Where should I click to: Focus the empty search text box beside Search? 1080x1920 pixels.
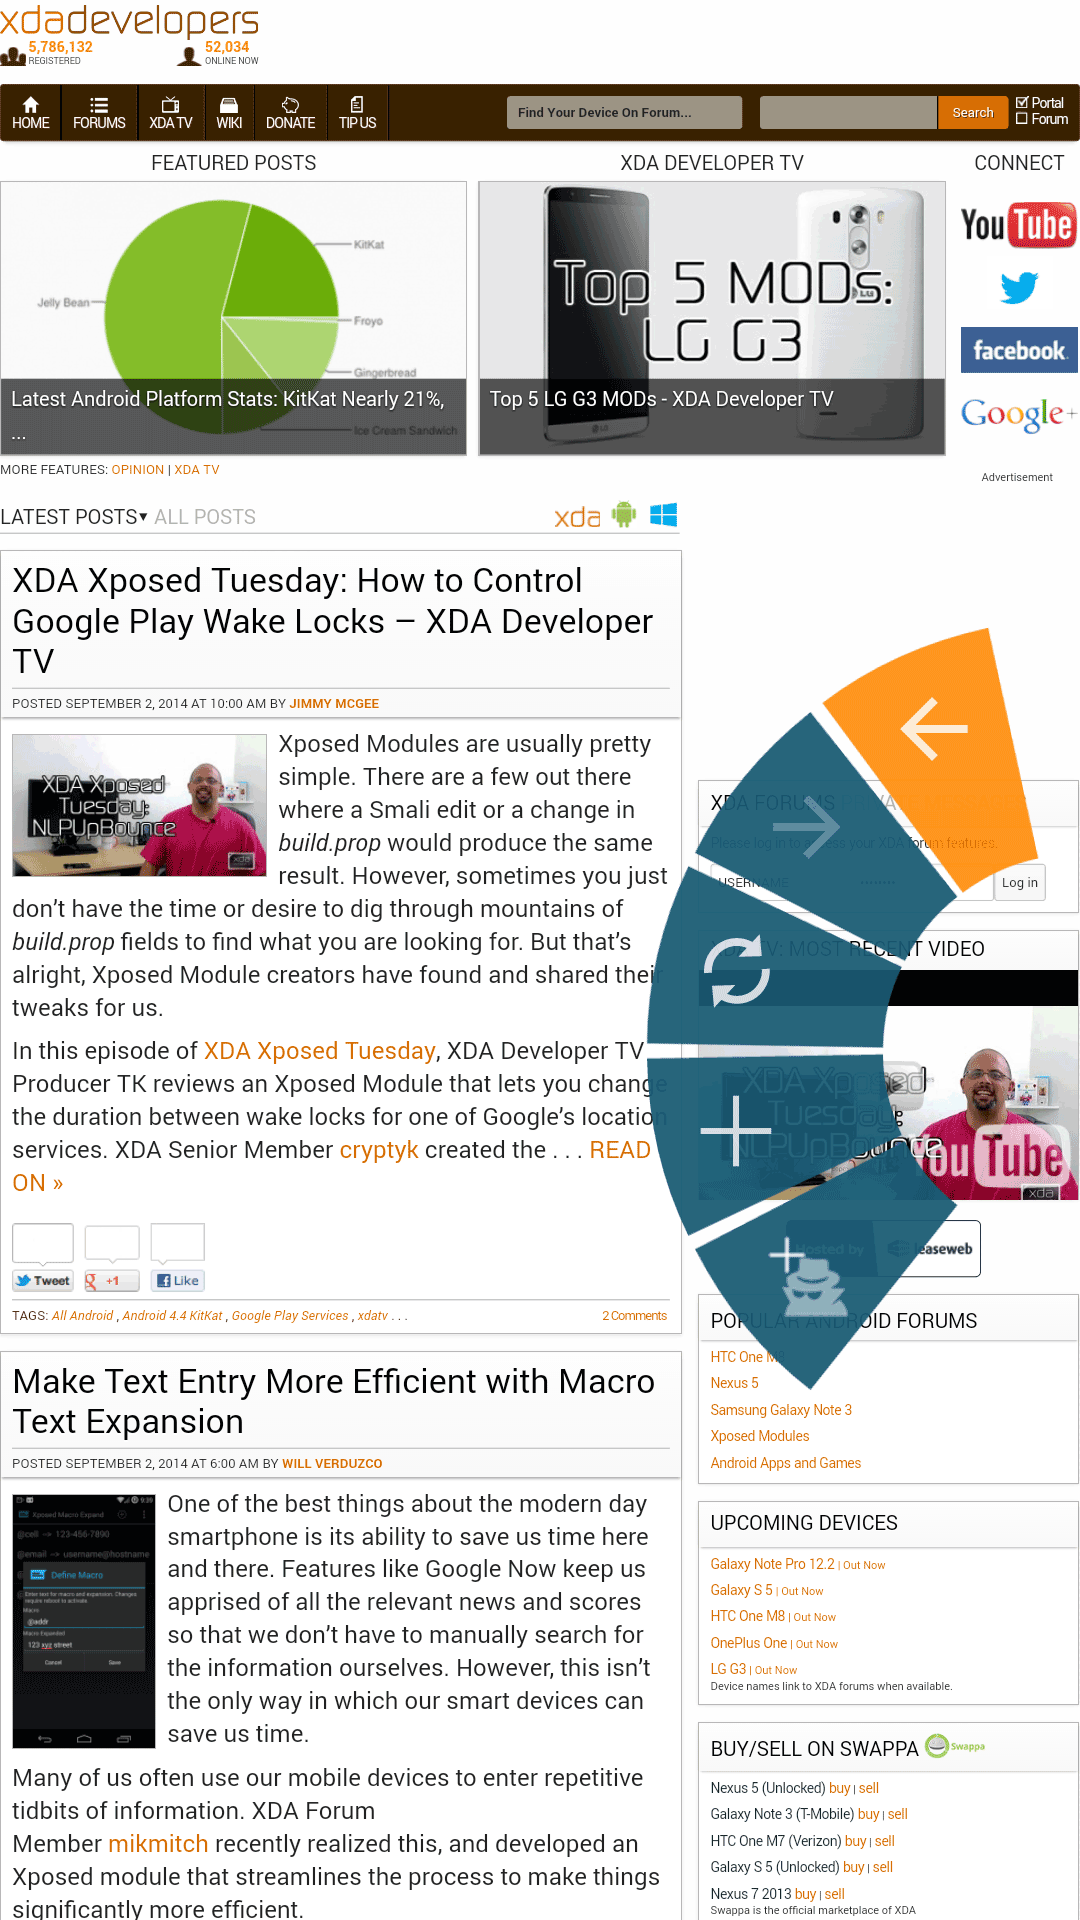click(848, 113)
